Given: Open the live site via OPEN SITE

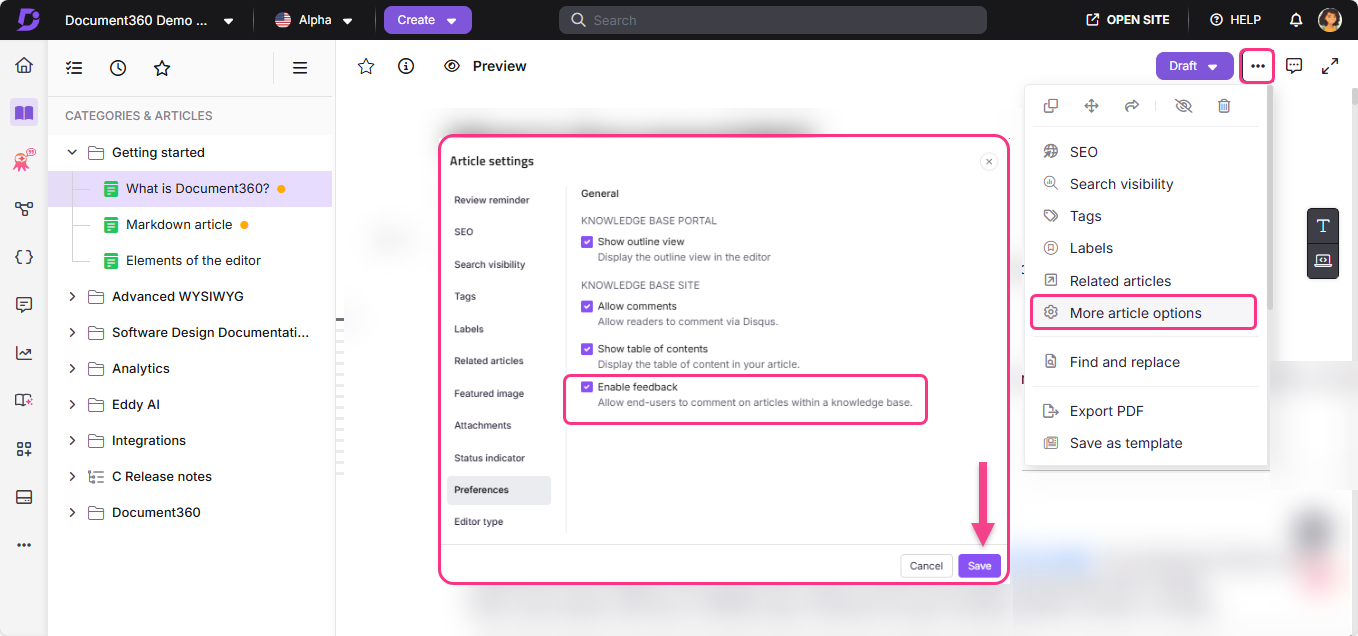Looking at the screenshot, I should [1127, 19].
